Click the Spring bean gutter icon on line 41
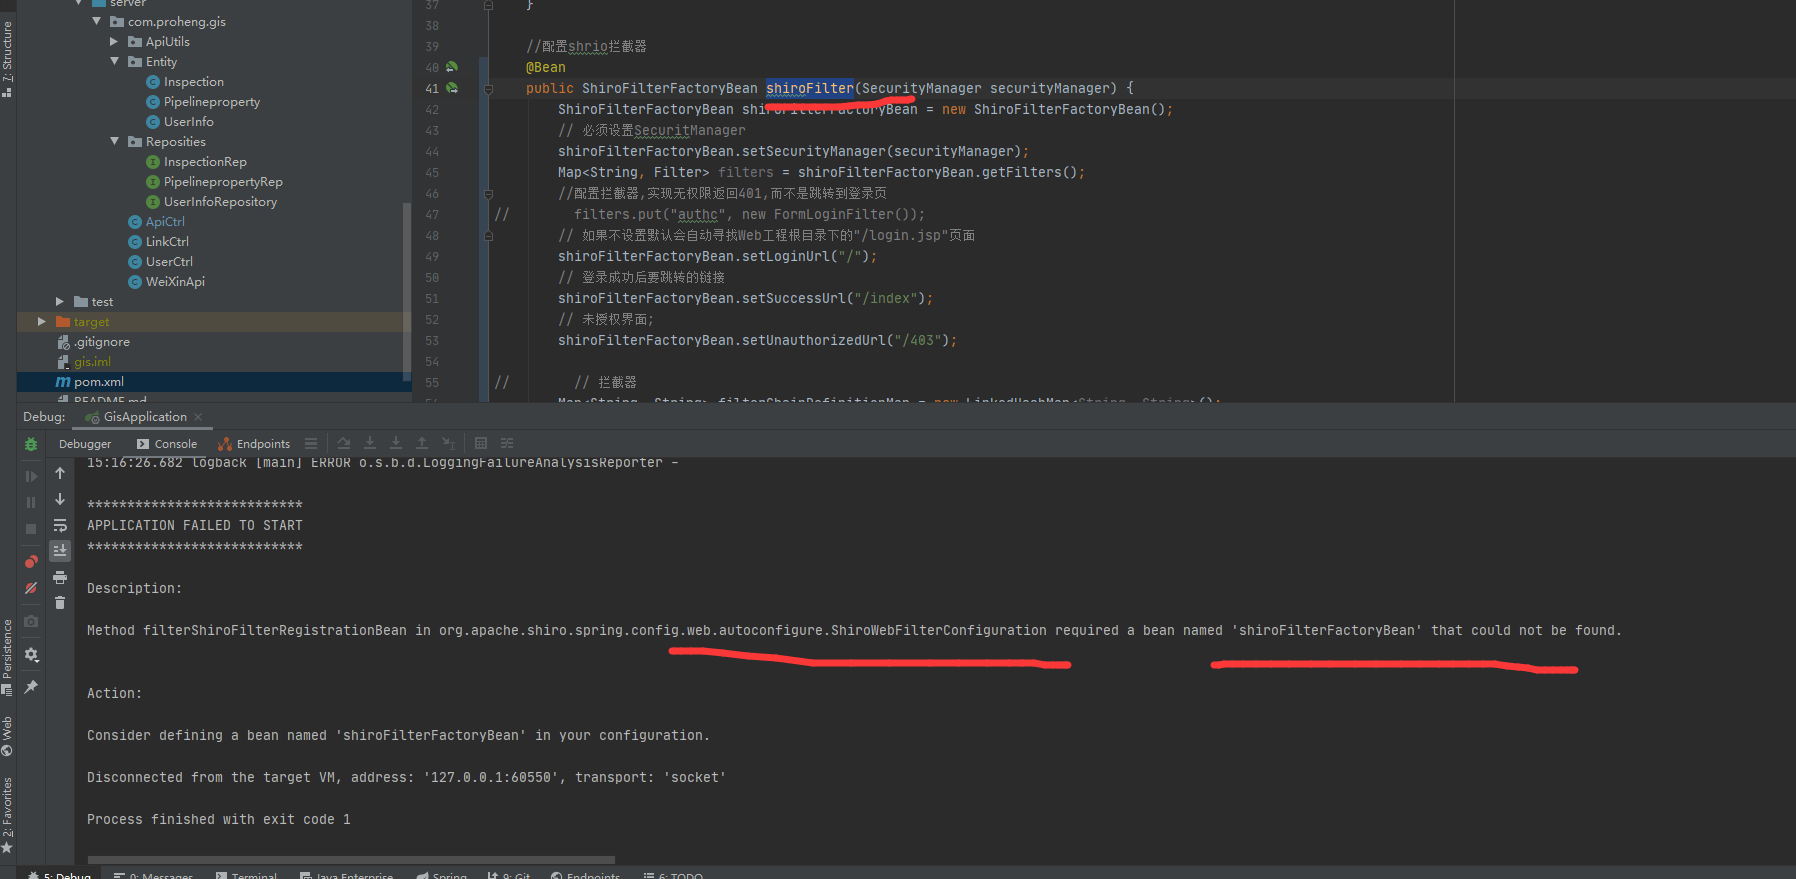Viewport: 1796px width, 879px height. pos(452,88)
